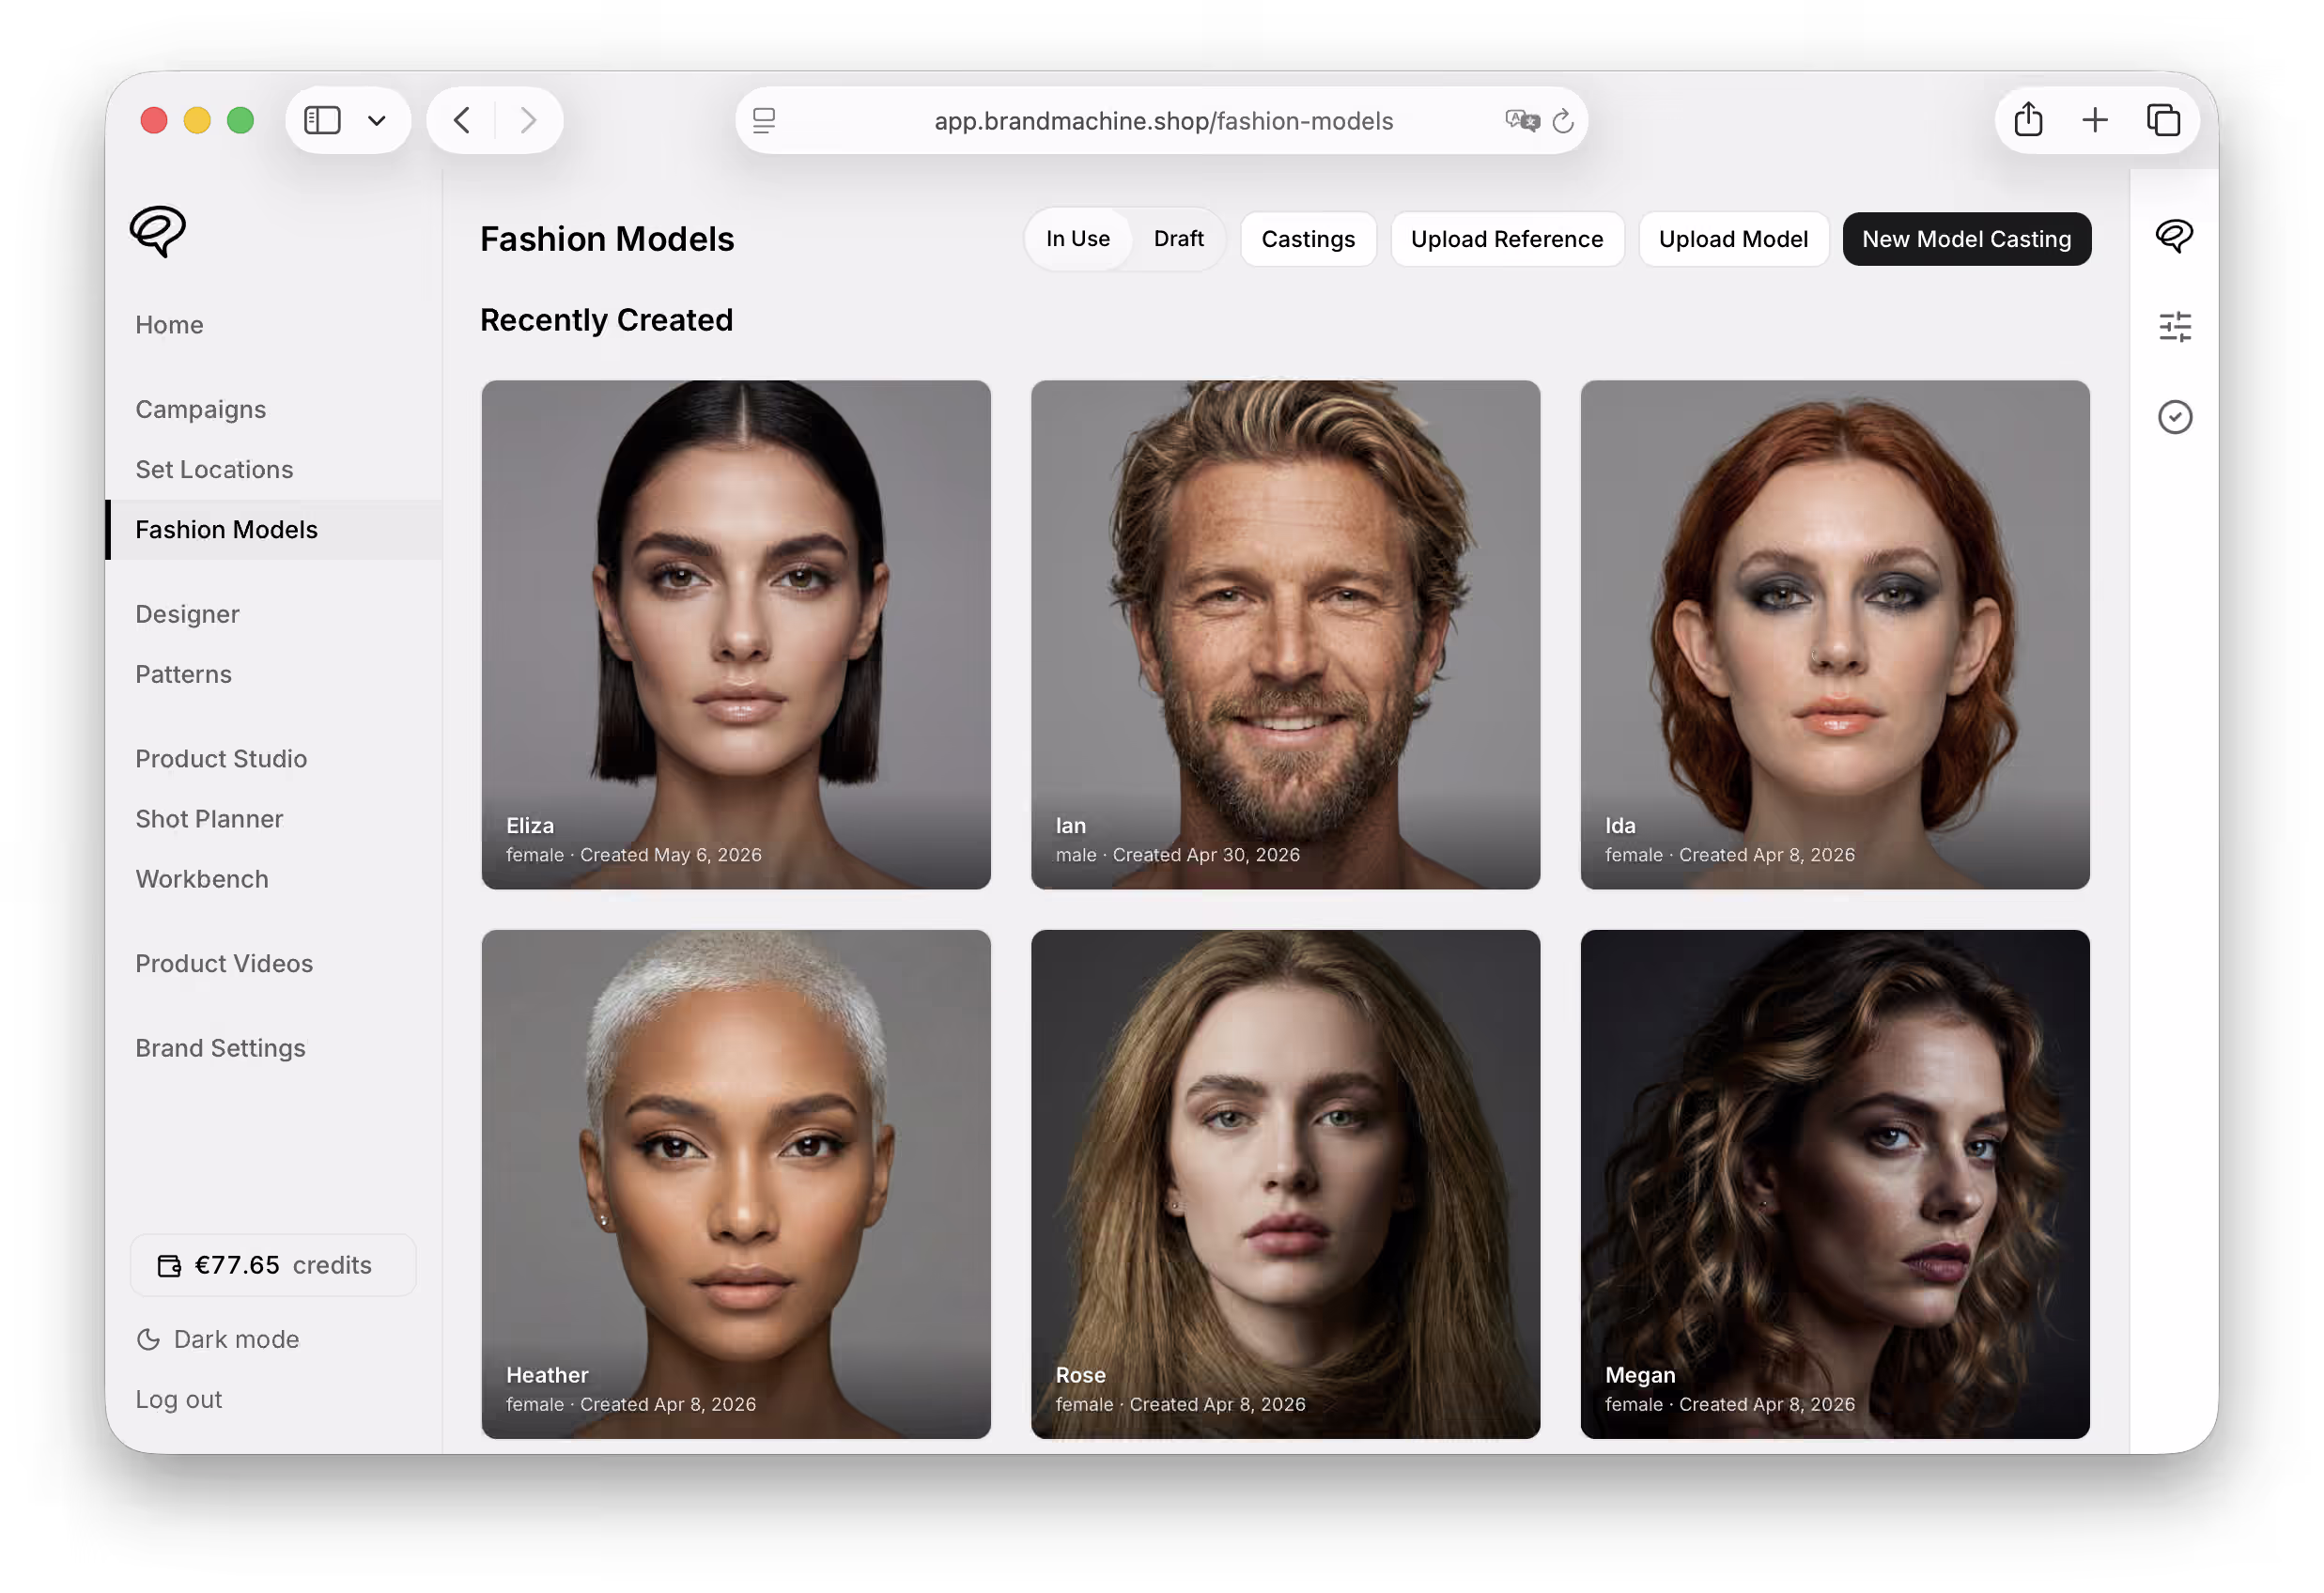Click the circled checkmark icon in the right panel
This screenshot has width=2324, height=1593.
[2174, 416]
